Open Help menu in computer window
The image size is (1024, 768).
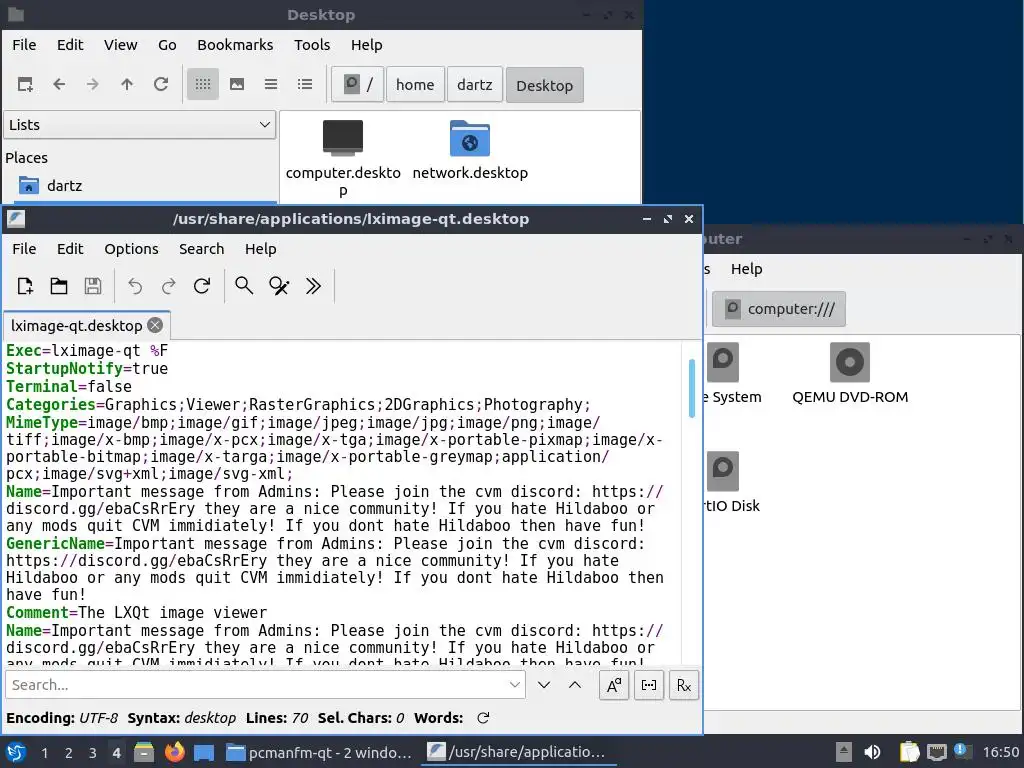coord(746,269)
